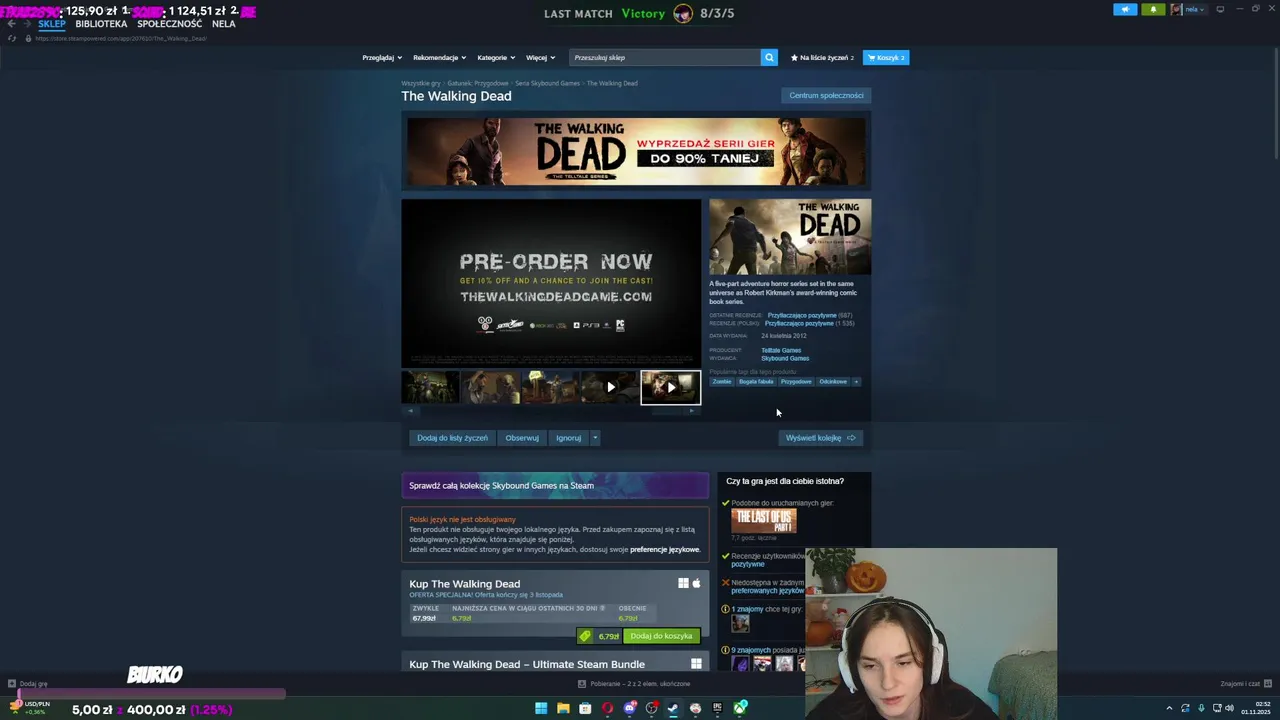Viewport: 1280px width, 720px height.
Task: Click the Obserwuj button
Action: click(522, 438)
